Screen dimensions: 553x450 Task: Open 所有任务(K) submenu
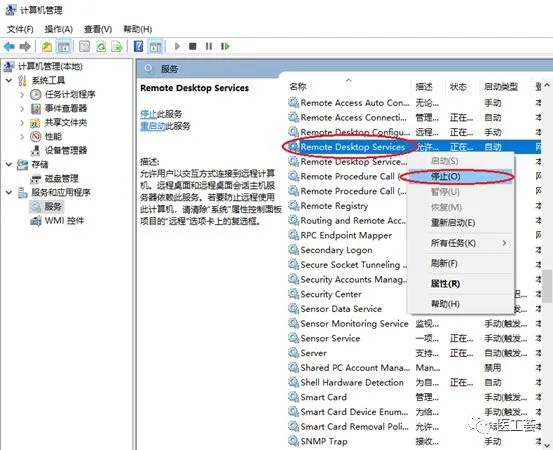pyautogui.click(x=461, y=243)
